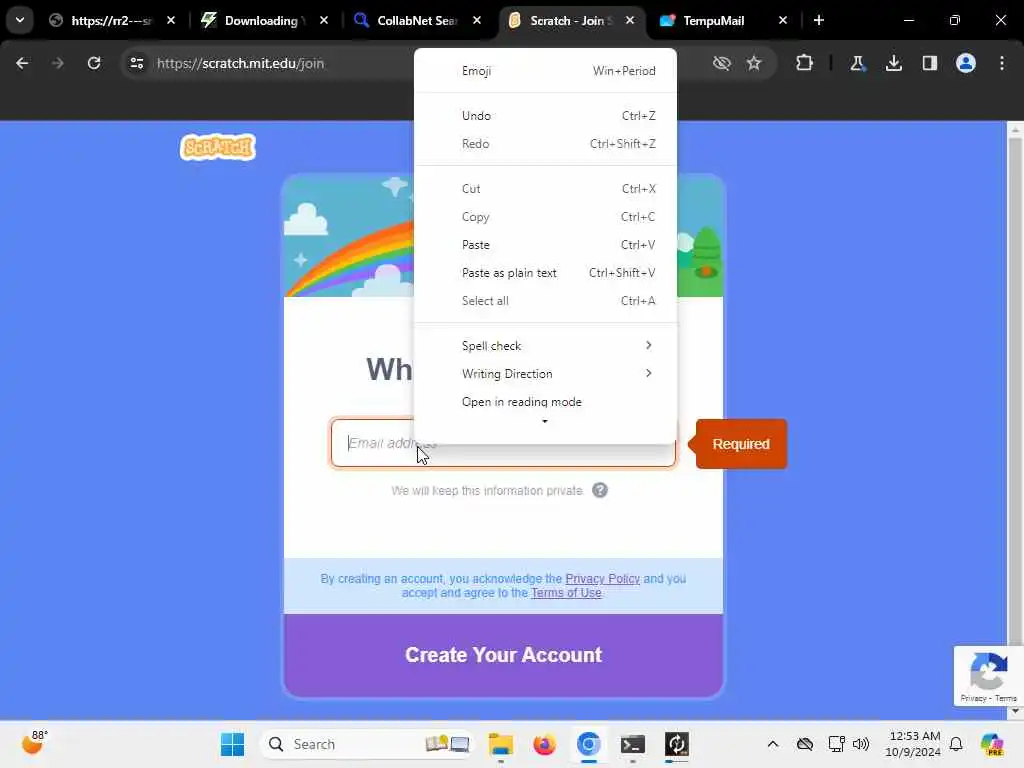Image resolution: width=1024 pixels, height=768 pixels.
Task: Switch to the Downloading tab
Action: click(x=260, y=21)
